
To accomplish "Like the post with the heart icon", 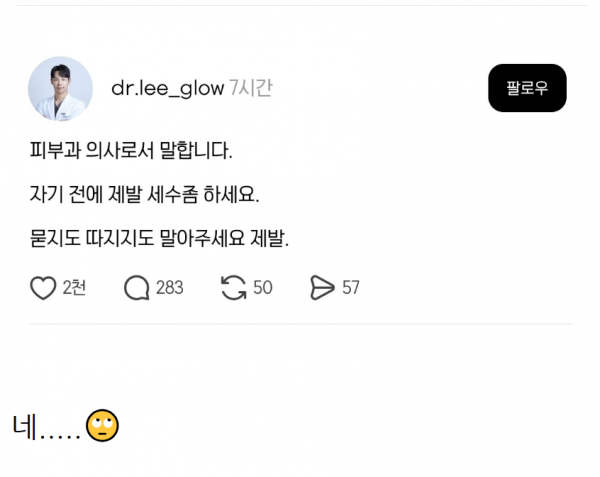I will (43, 288).
